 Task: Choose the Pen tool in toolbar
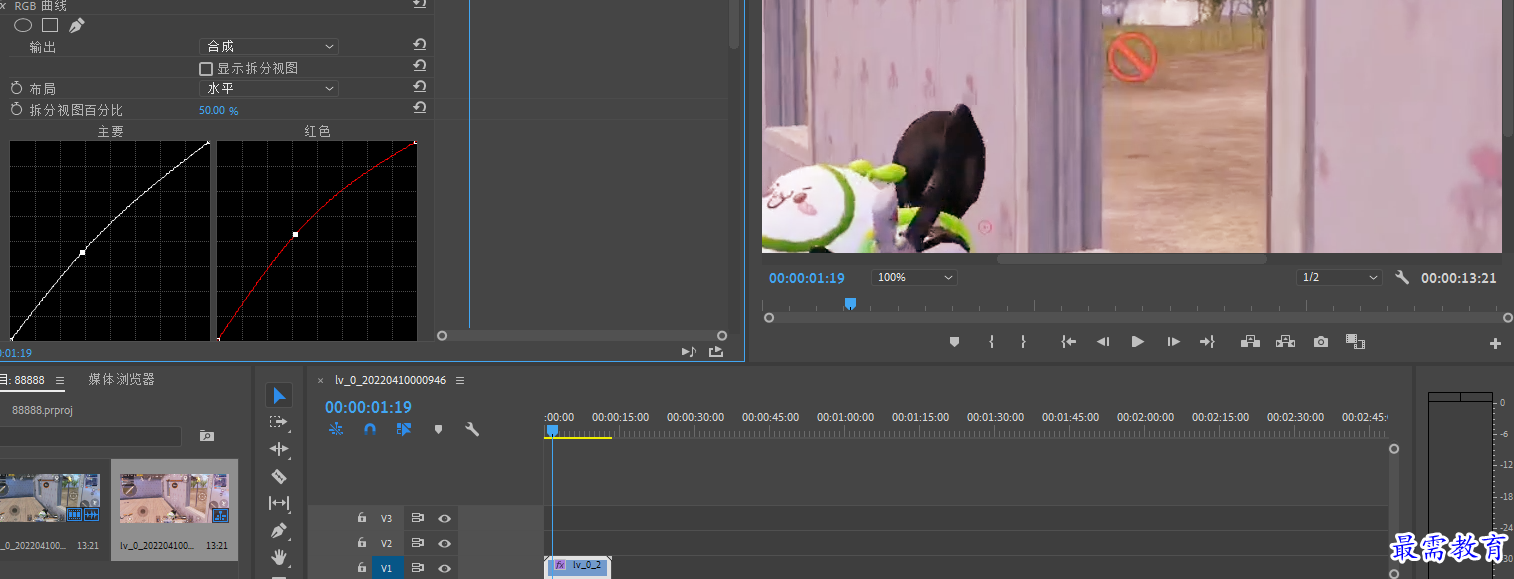click(x=279, y=530)
